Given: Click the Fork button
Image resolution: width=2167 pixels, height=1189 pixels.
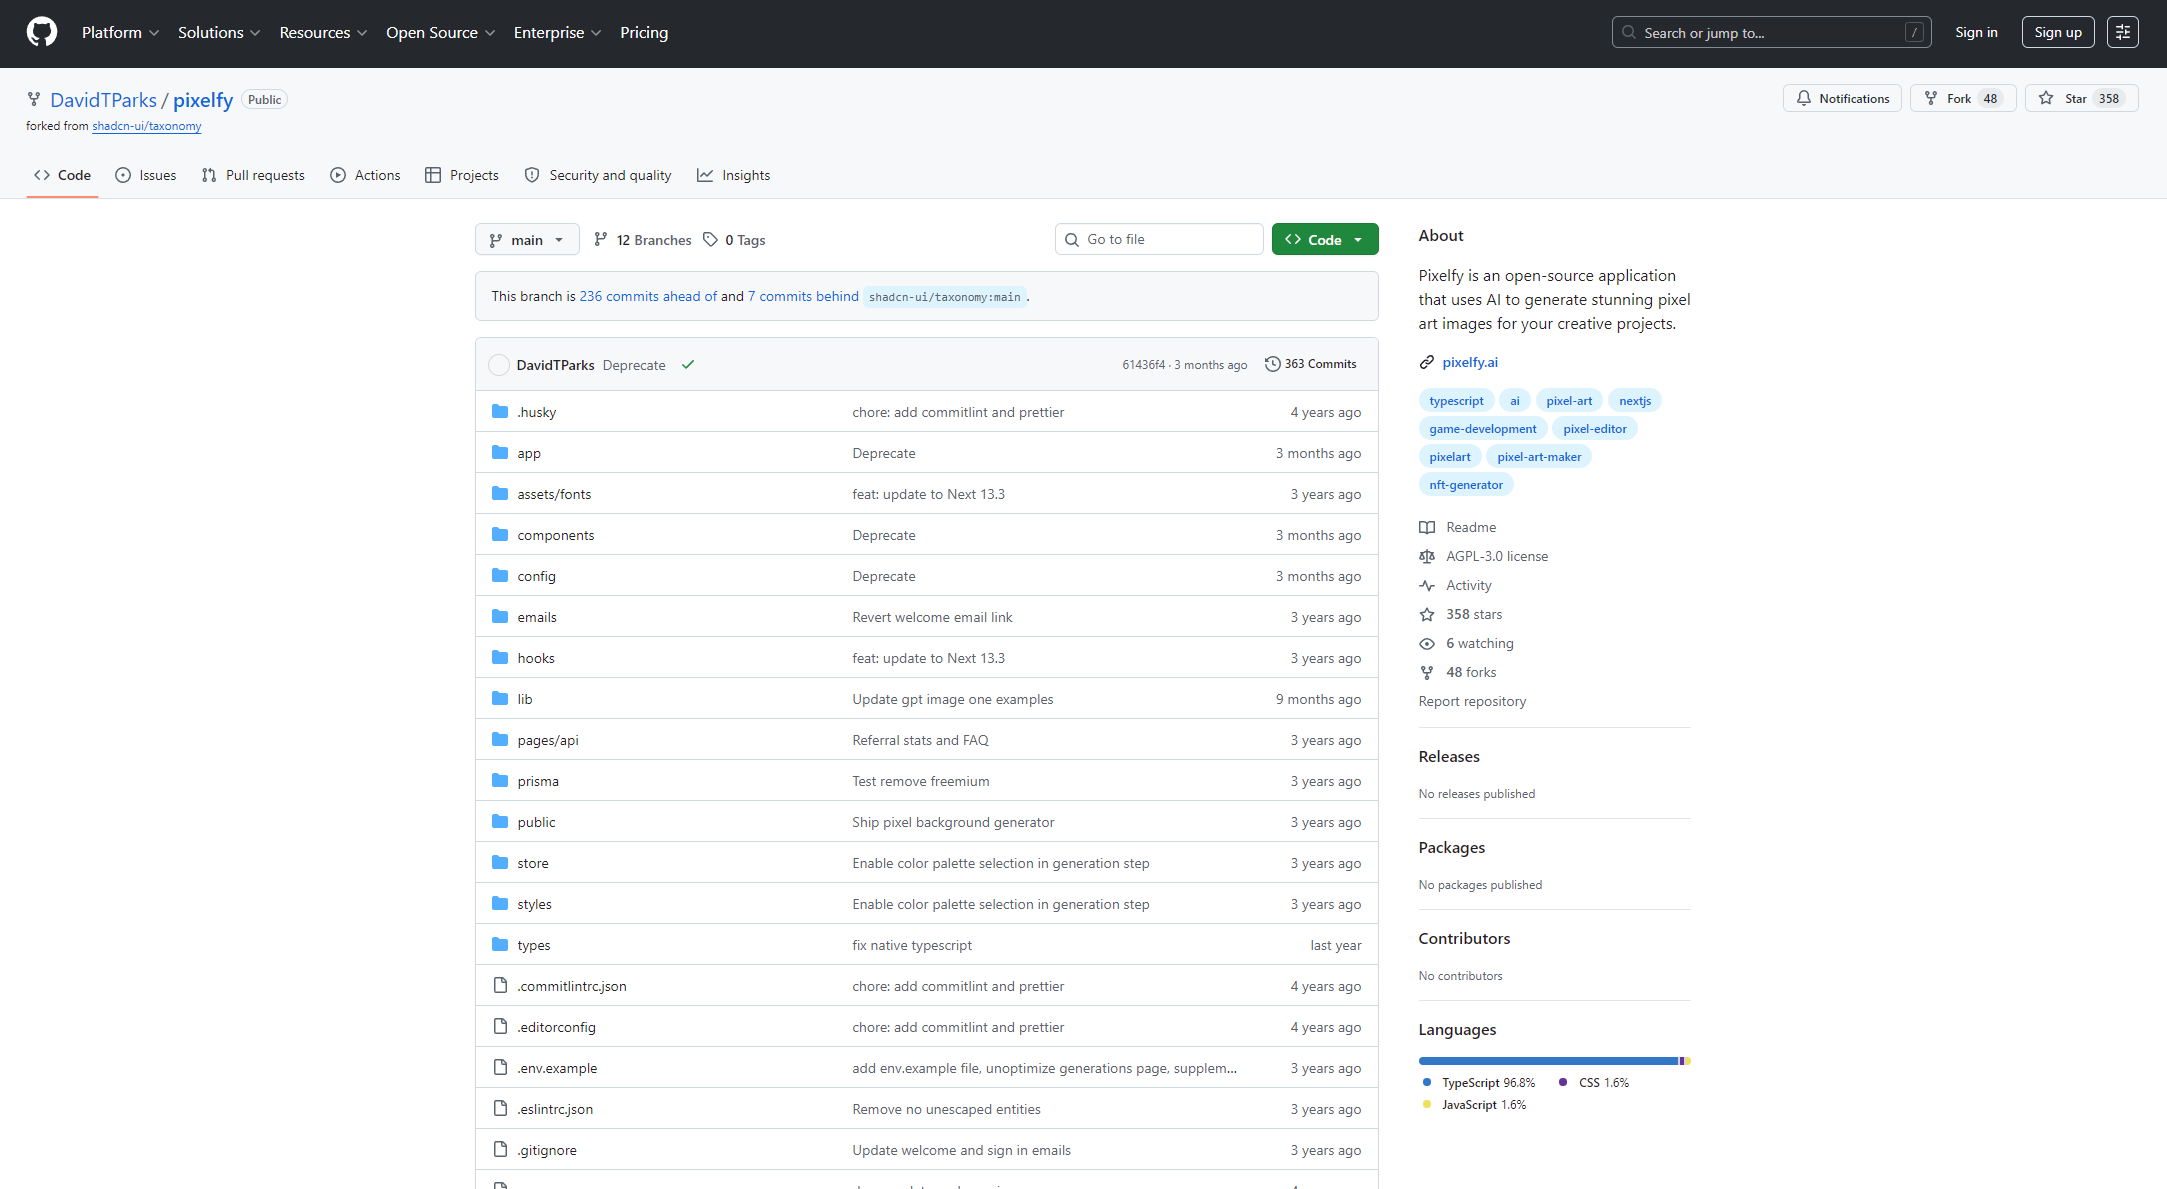Looking at the screenshot, I should (1962, 98).
